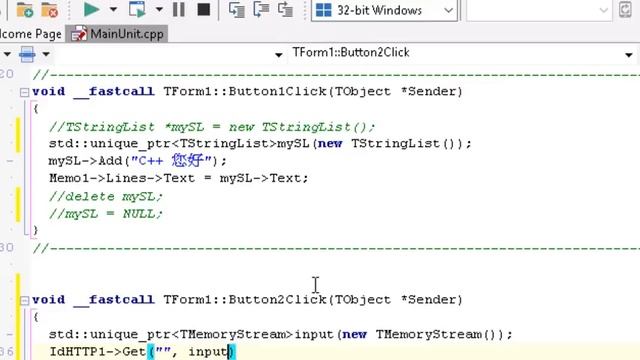Open dropdown beside Run Without Debugging icon
The height and width of the screenshot is (360, 640).
pos(159,9)
